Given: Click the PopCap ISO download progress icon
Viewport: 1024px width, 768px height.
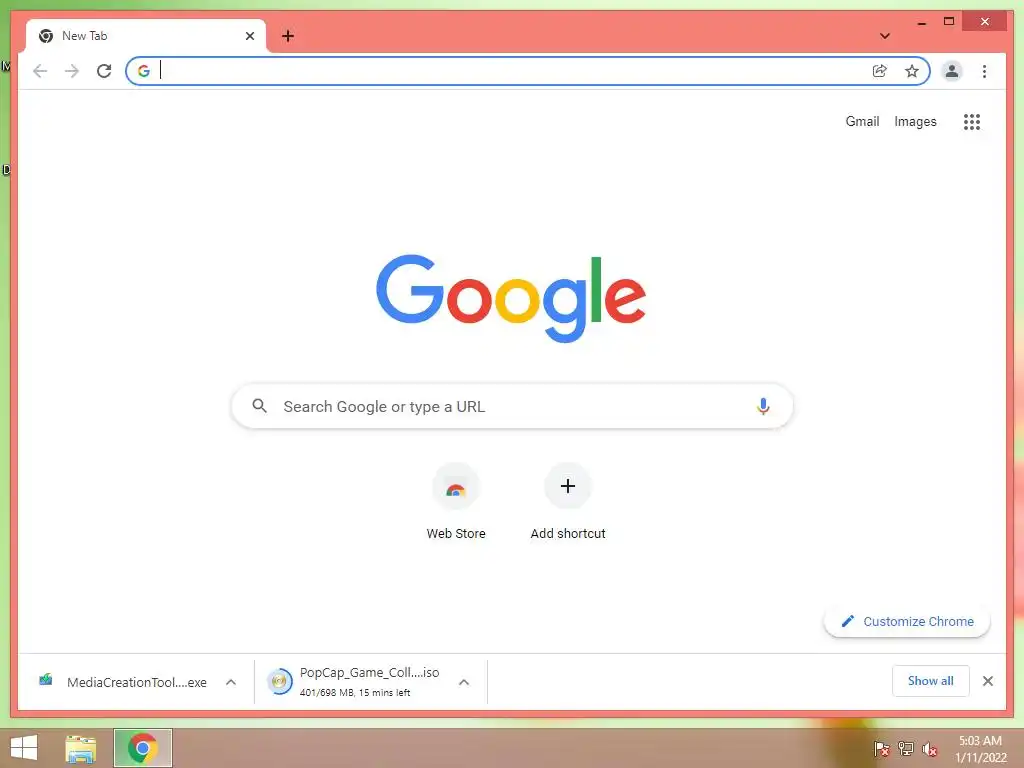Looking at the screenshot, I should [x=280, y=682].
